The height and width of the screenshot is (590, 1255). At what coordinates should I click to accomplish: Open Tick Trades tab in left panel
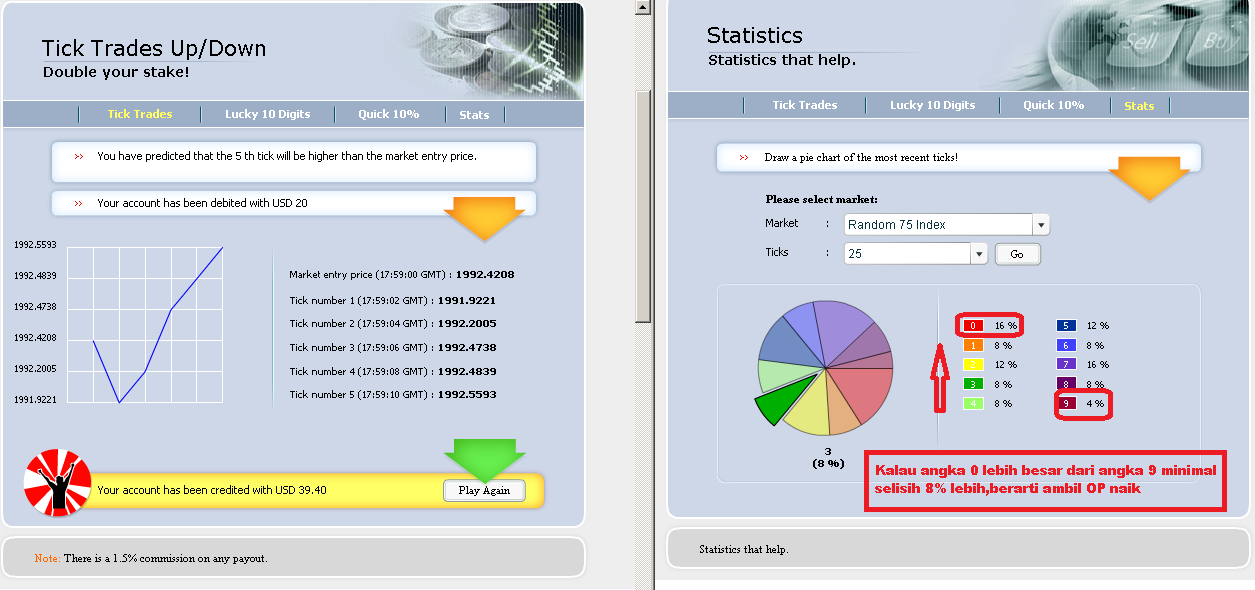coord(140,114)
